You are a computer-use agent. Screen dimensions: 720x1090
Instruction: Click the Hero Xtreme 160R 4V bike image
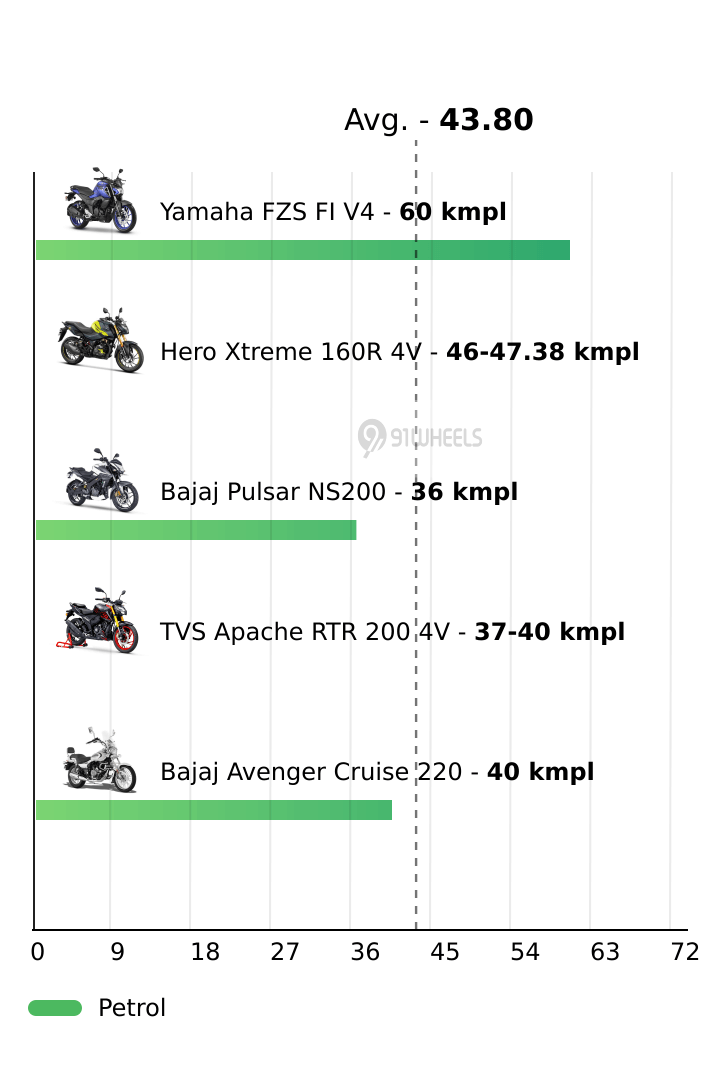[100, 341]
